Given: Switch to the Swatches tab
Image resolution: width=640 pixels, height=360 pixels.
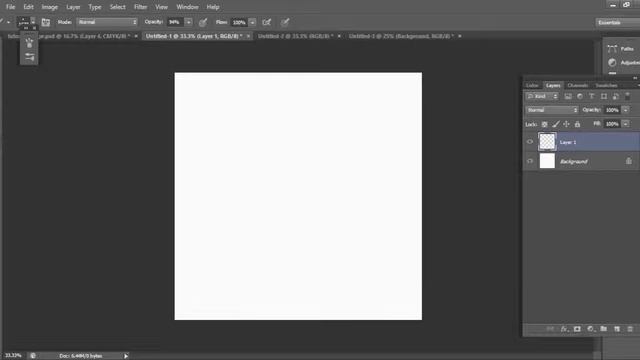Looking at the screenshot, I should pyautogui.click(x=606, y=85).
